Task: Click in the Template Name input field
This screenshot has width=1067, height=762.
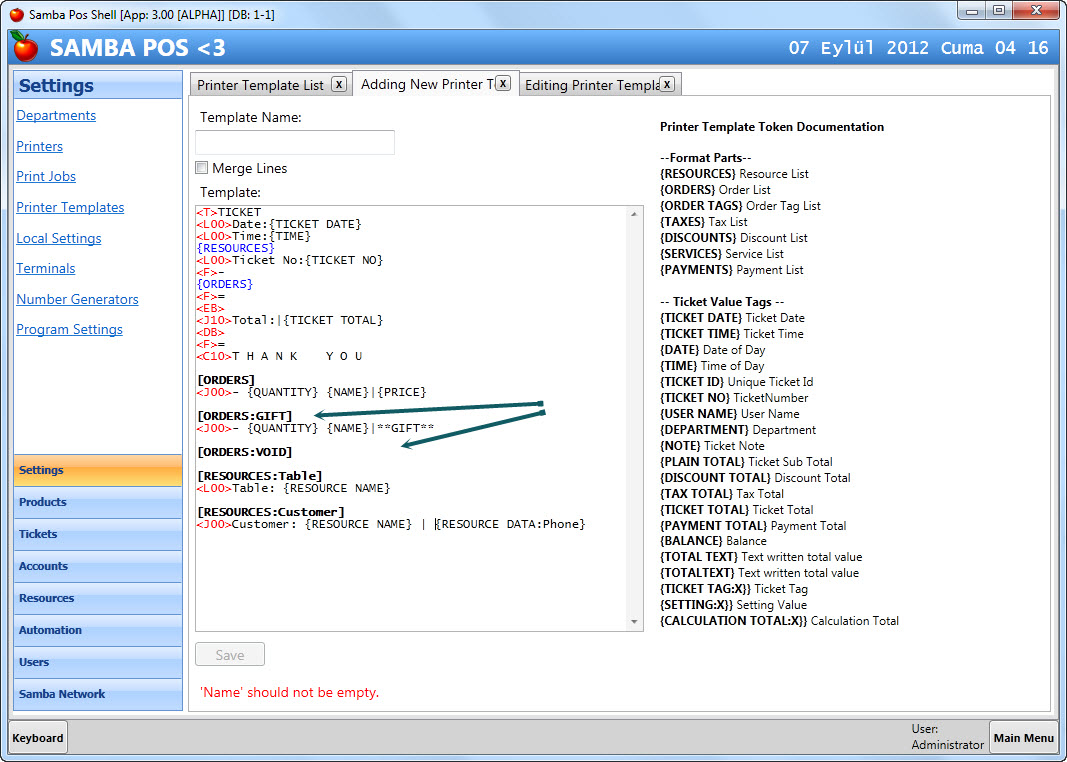Action: pyautogui.click(x=295, y=142)
